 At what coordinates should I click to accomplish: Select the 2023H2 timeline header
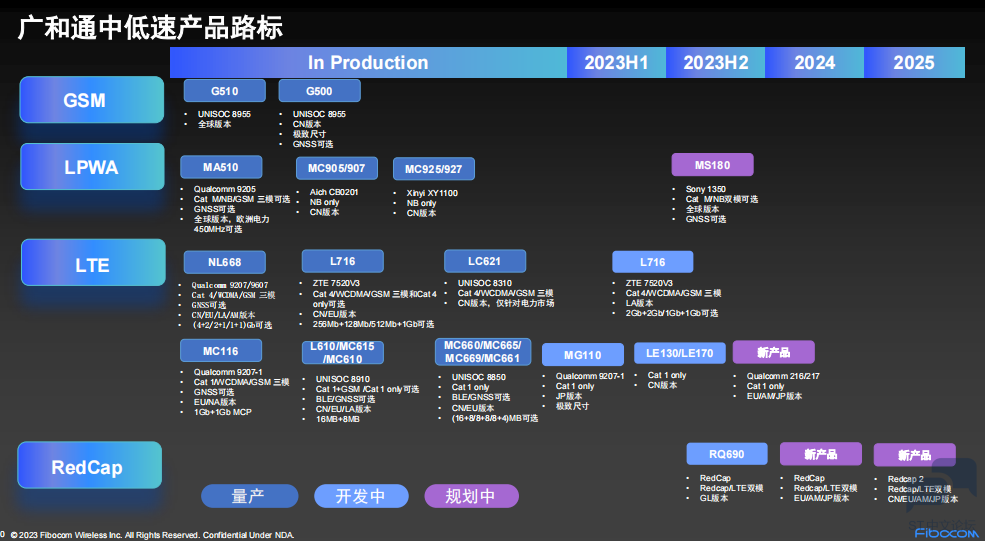[x=716, y=62]
